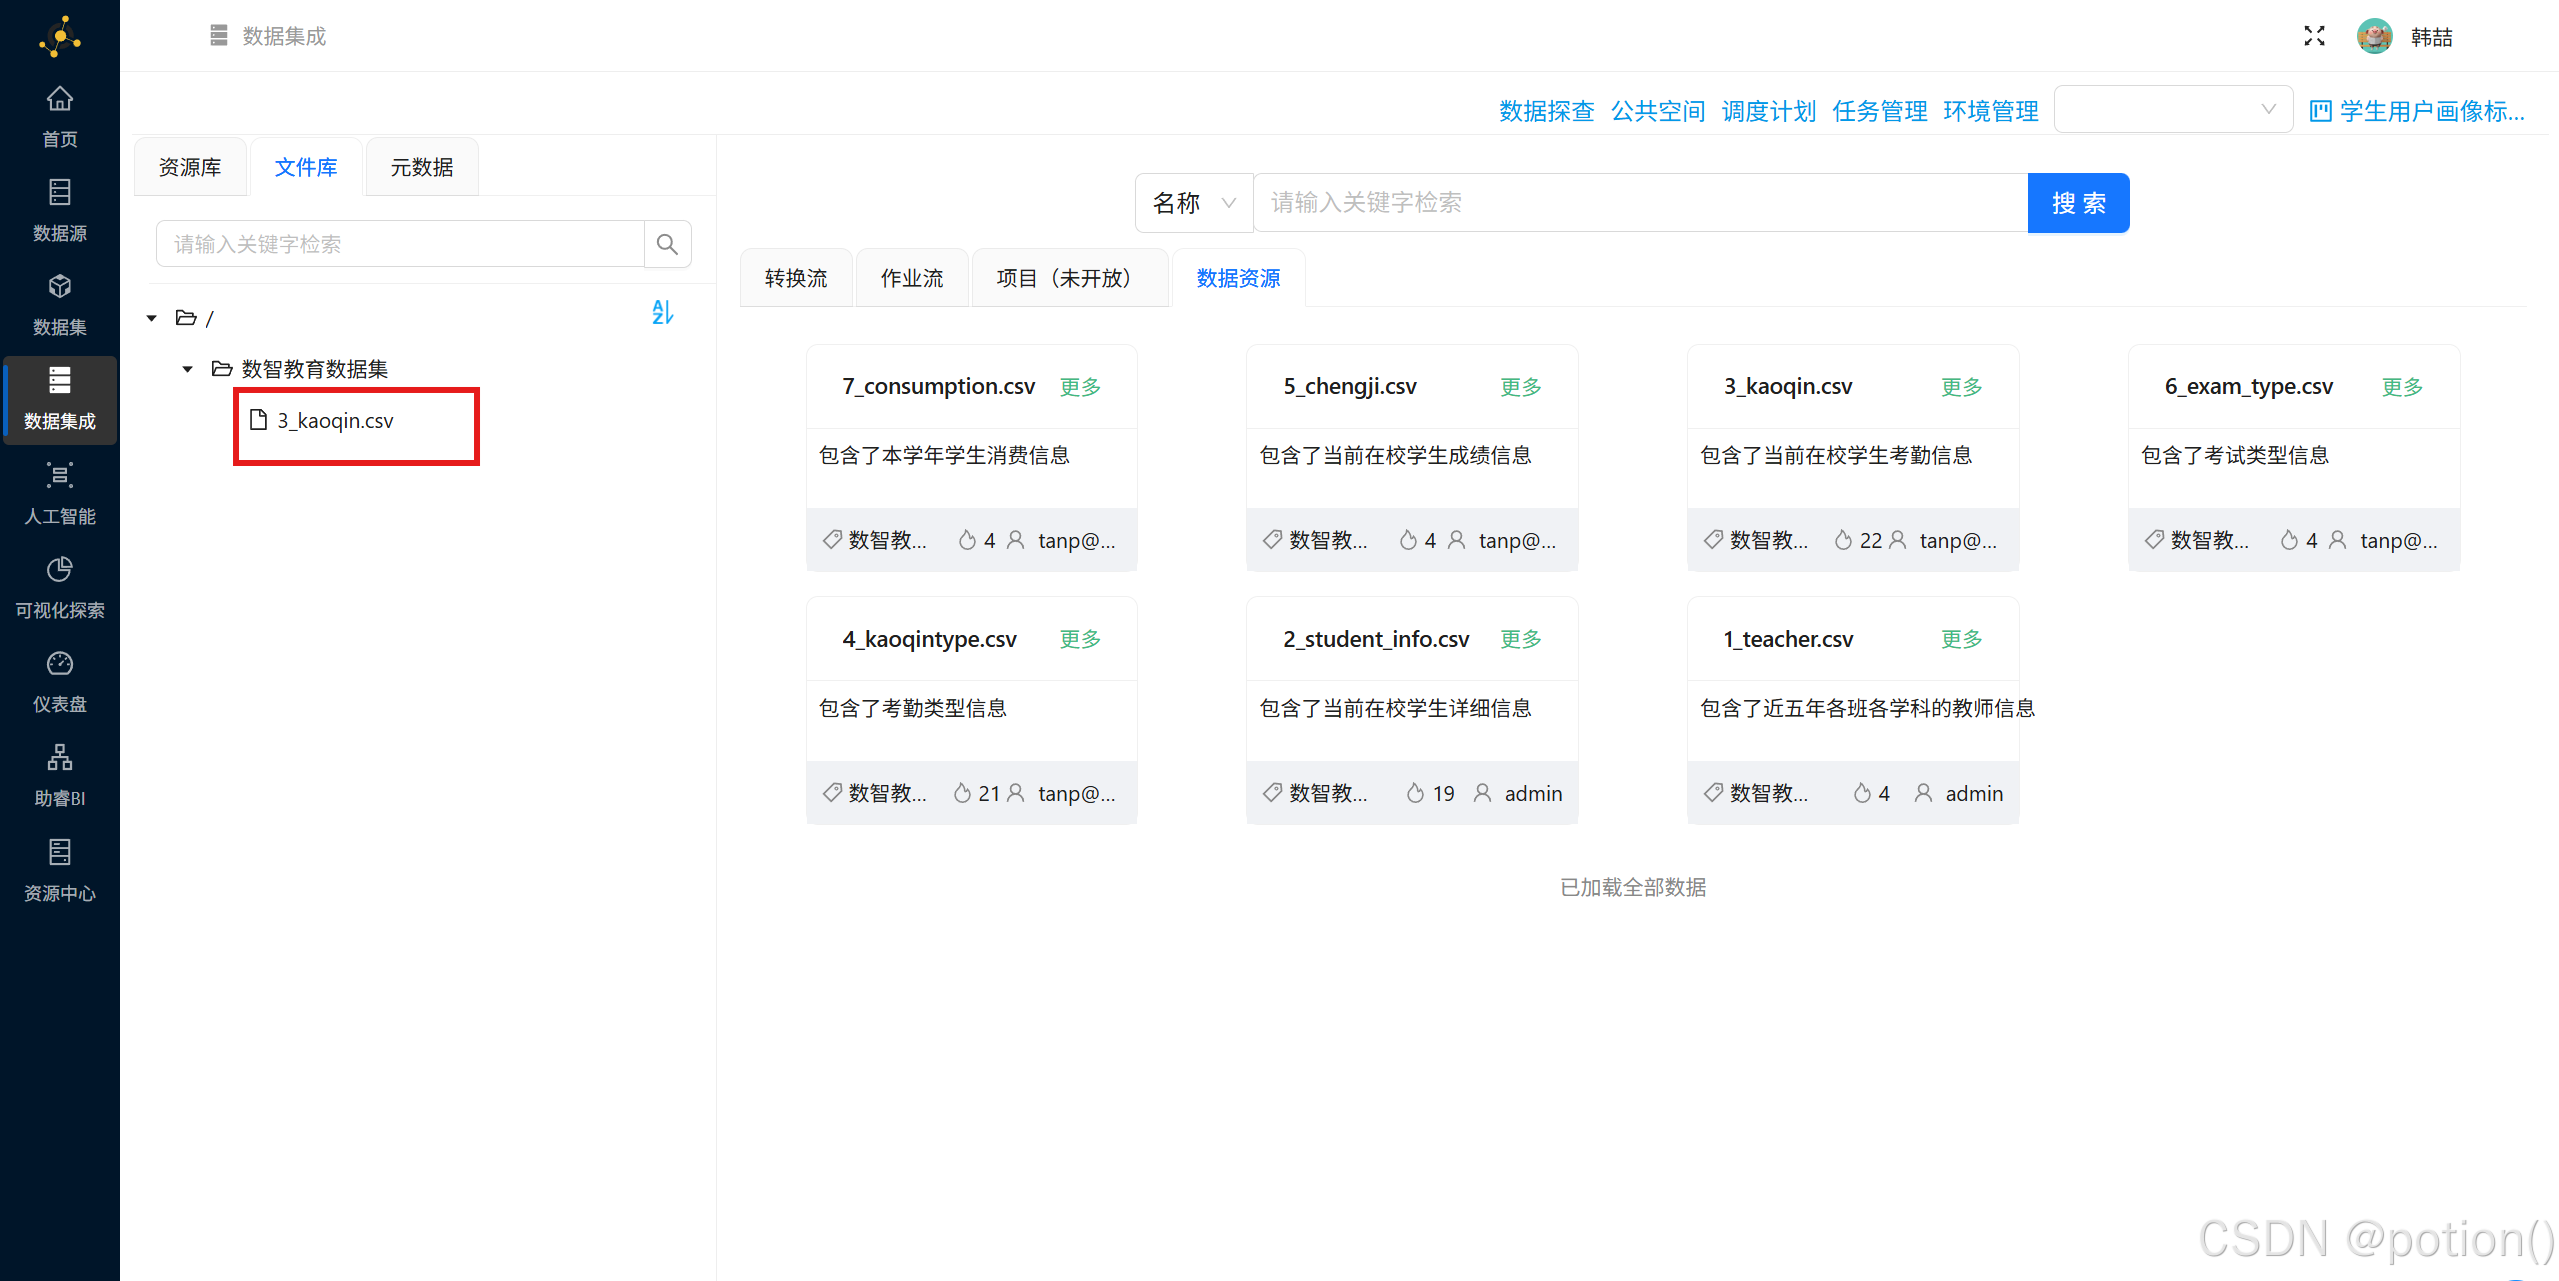The image size is (2559, 1281).
Task: Click the A-Z sort icon in file tree
Action: [662, 313]
